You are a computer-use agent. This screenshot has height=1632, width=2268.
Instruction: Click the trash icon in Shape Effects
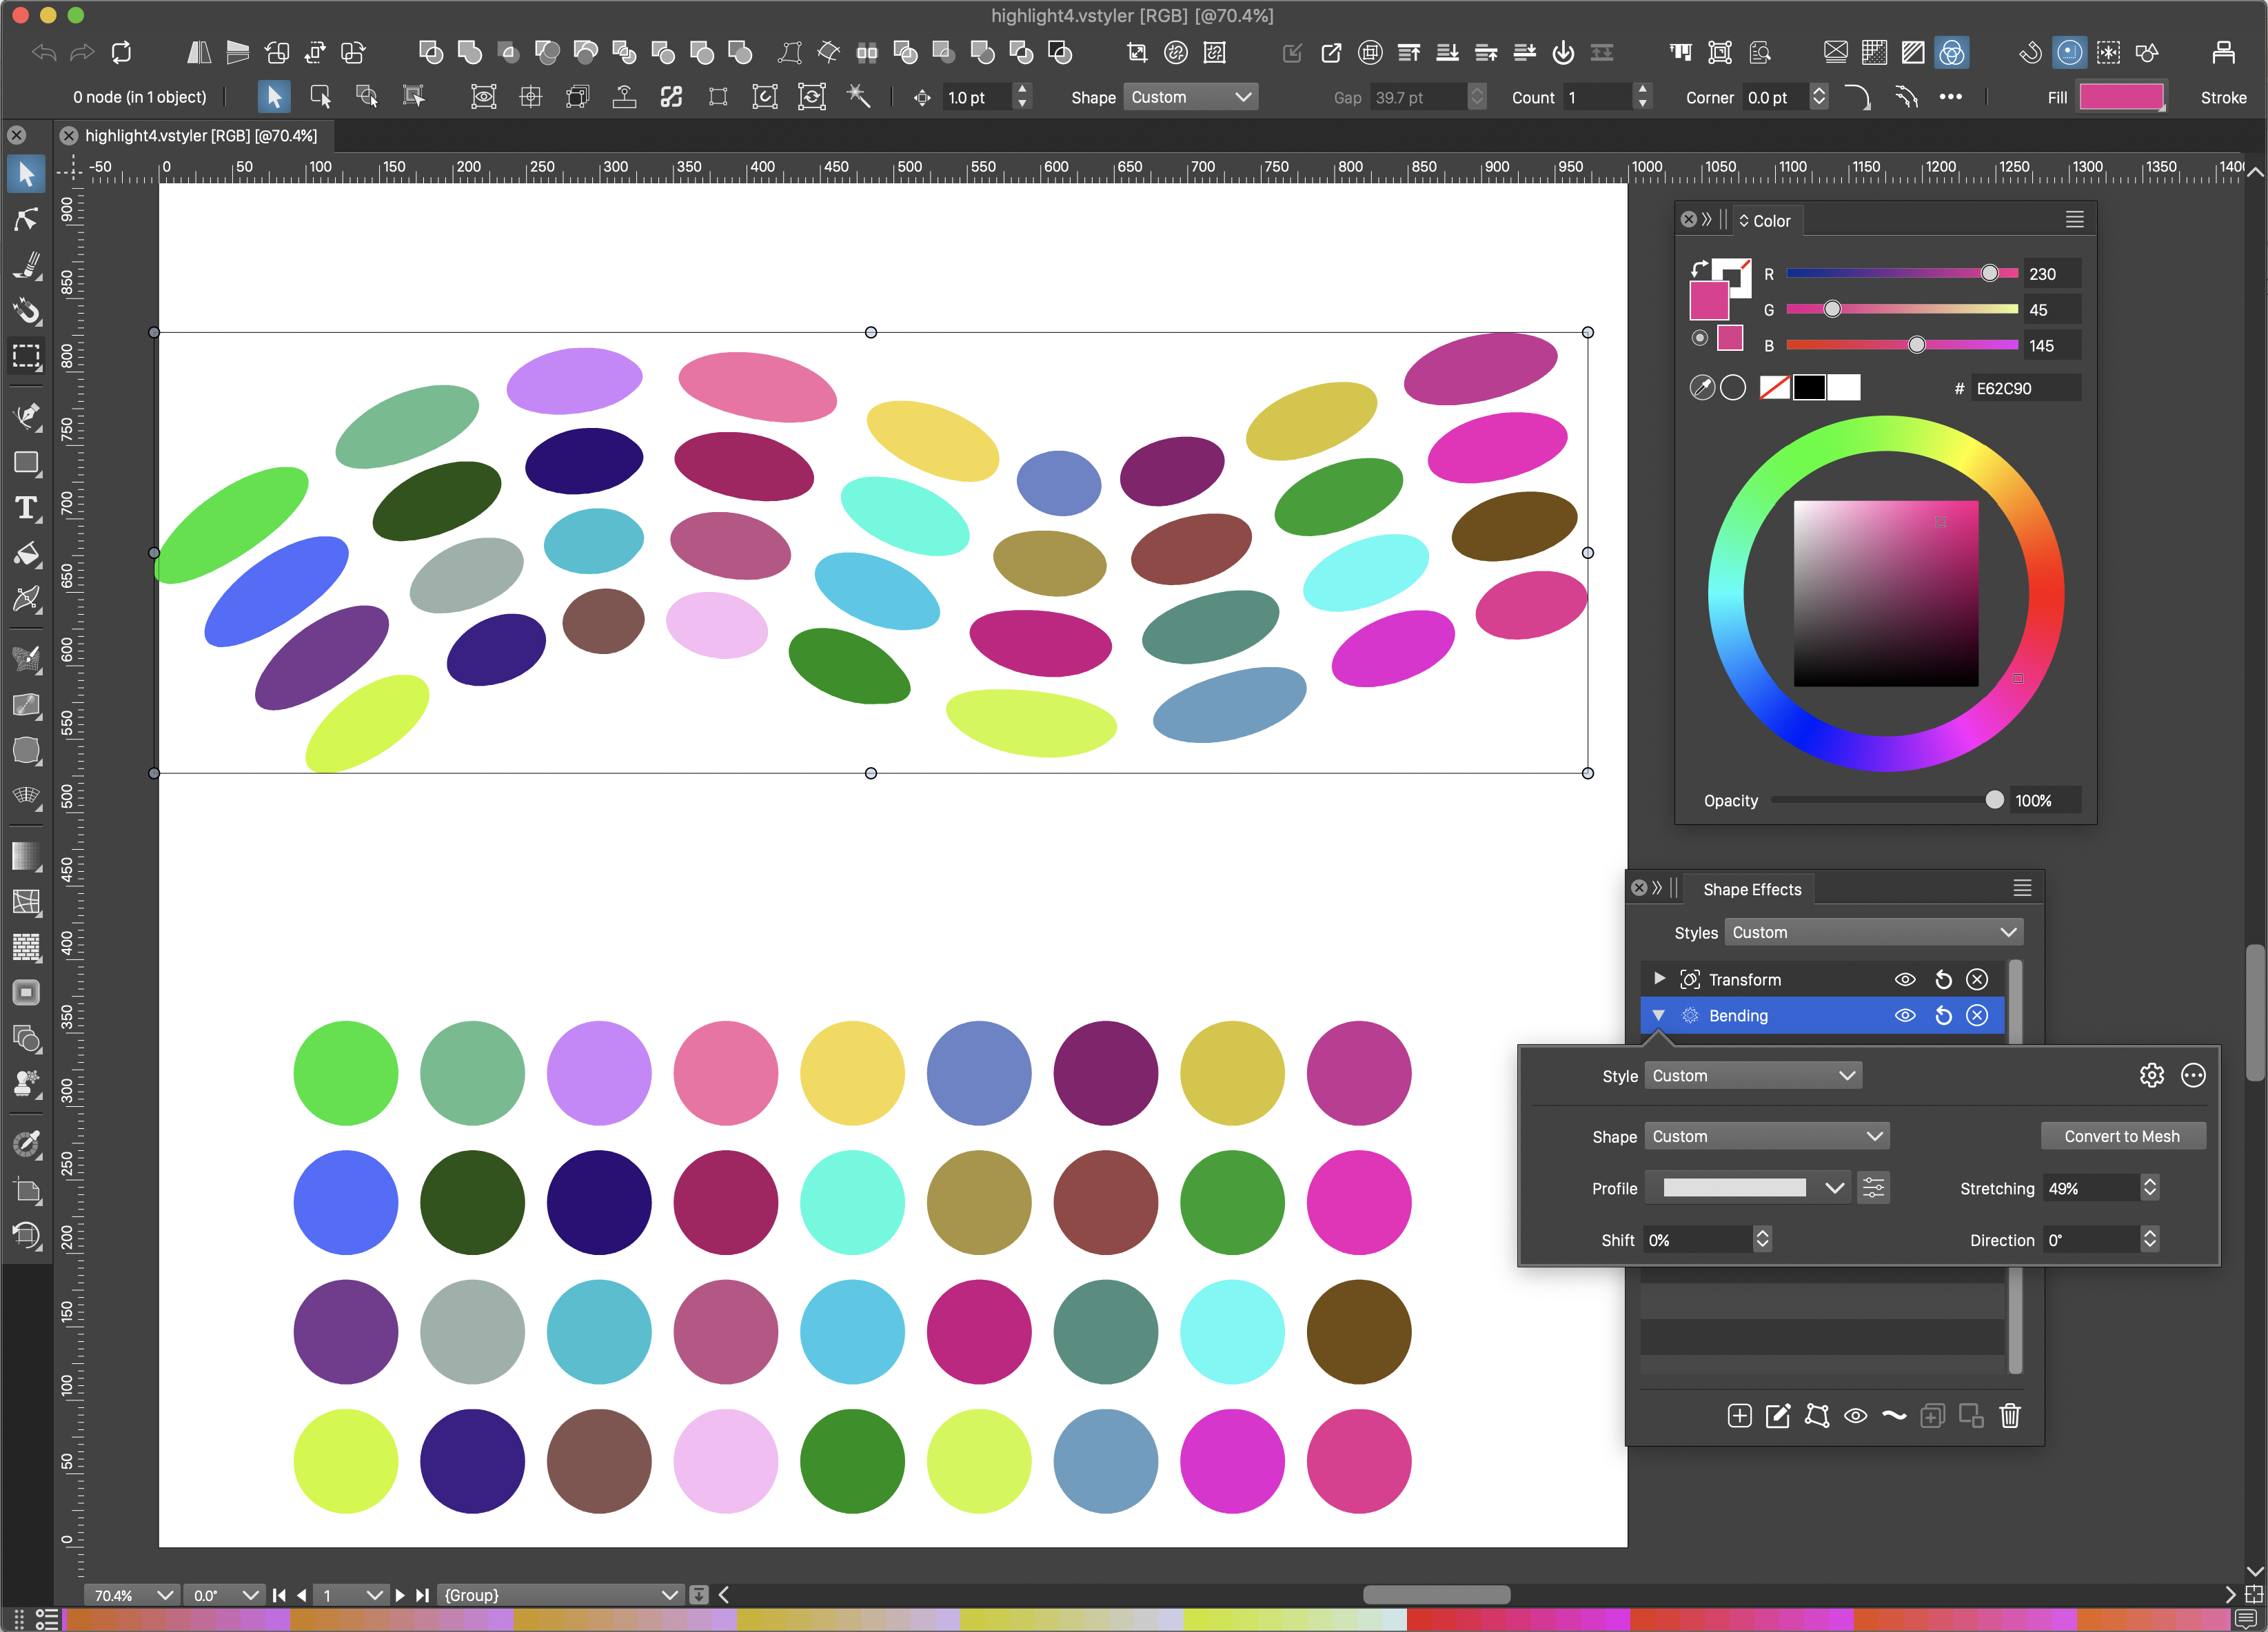tap(2009, 1415)
